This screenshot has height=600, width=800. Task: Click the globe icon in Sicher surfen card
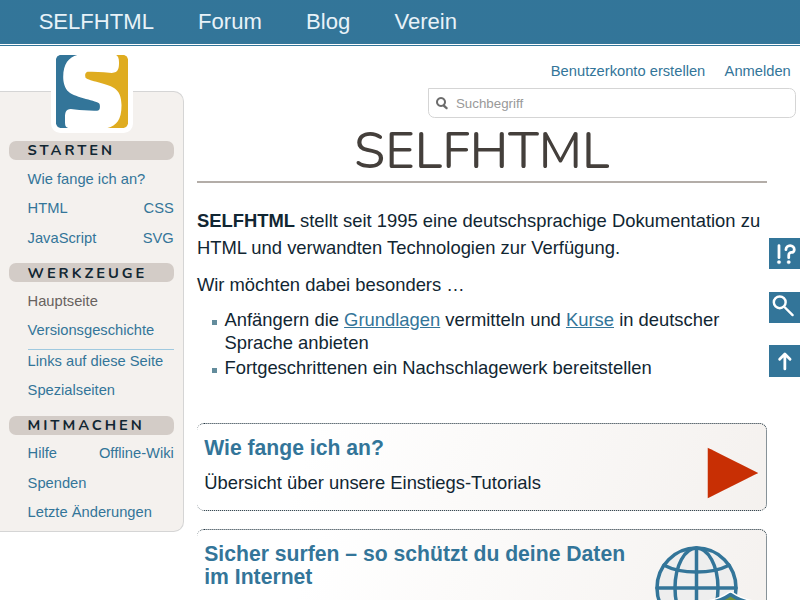pyautogui.click(x=696, y=573)
